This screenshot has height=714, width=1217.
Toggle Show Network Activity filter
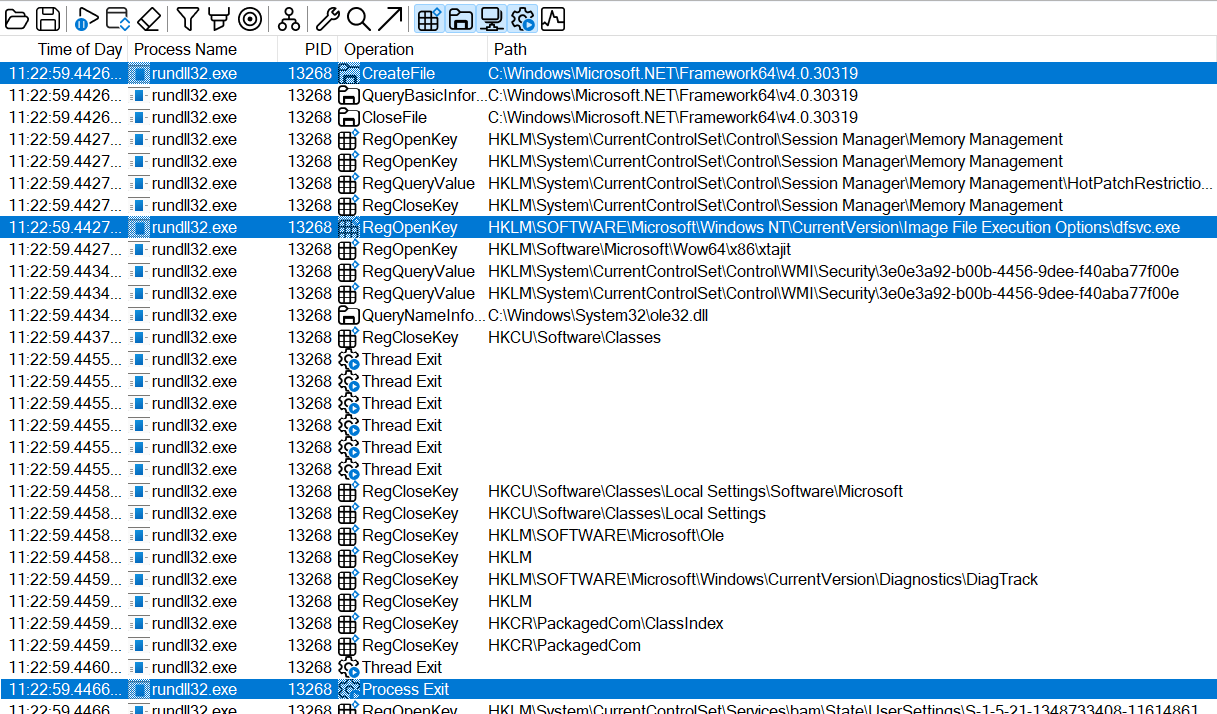(x=491, y=18)
